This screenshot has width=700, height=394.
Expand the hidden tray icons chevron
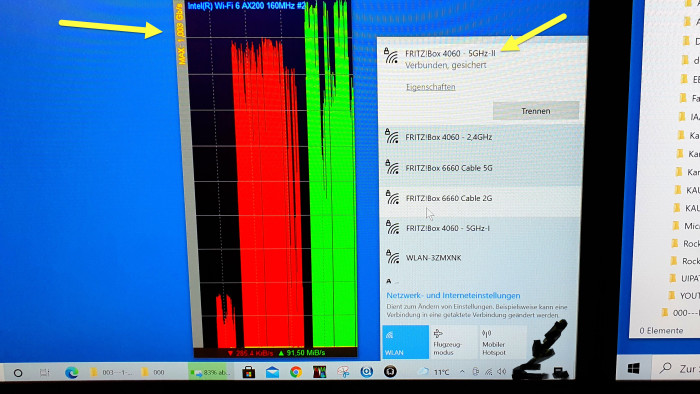[462, 371]
